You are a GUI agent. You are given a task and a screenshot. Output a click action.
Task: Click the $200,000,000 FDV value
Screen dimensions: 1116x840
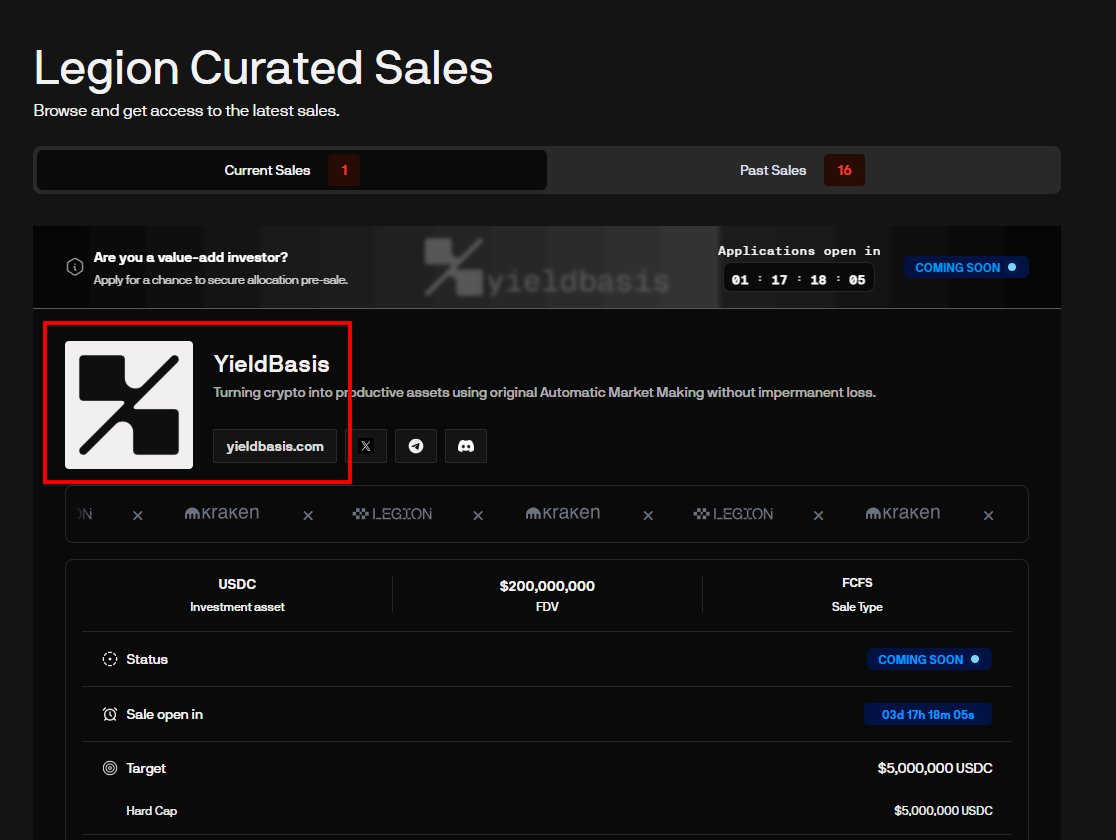point(547,586)
